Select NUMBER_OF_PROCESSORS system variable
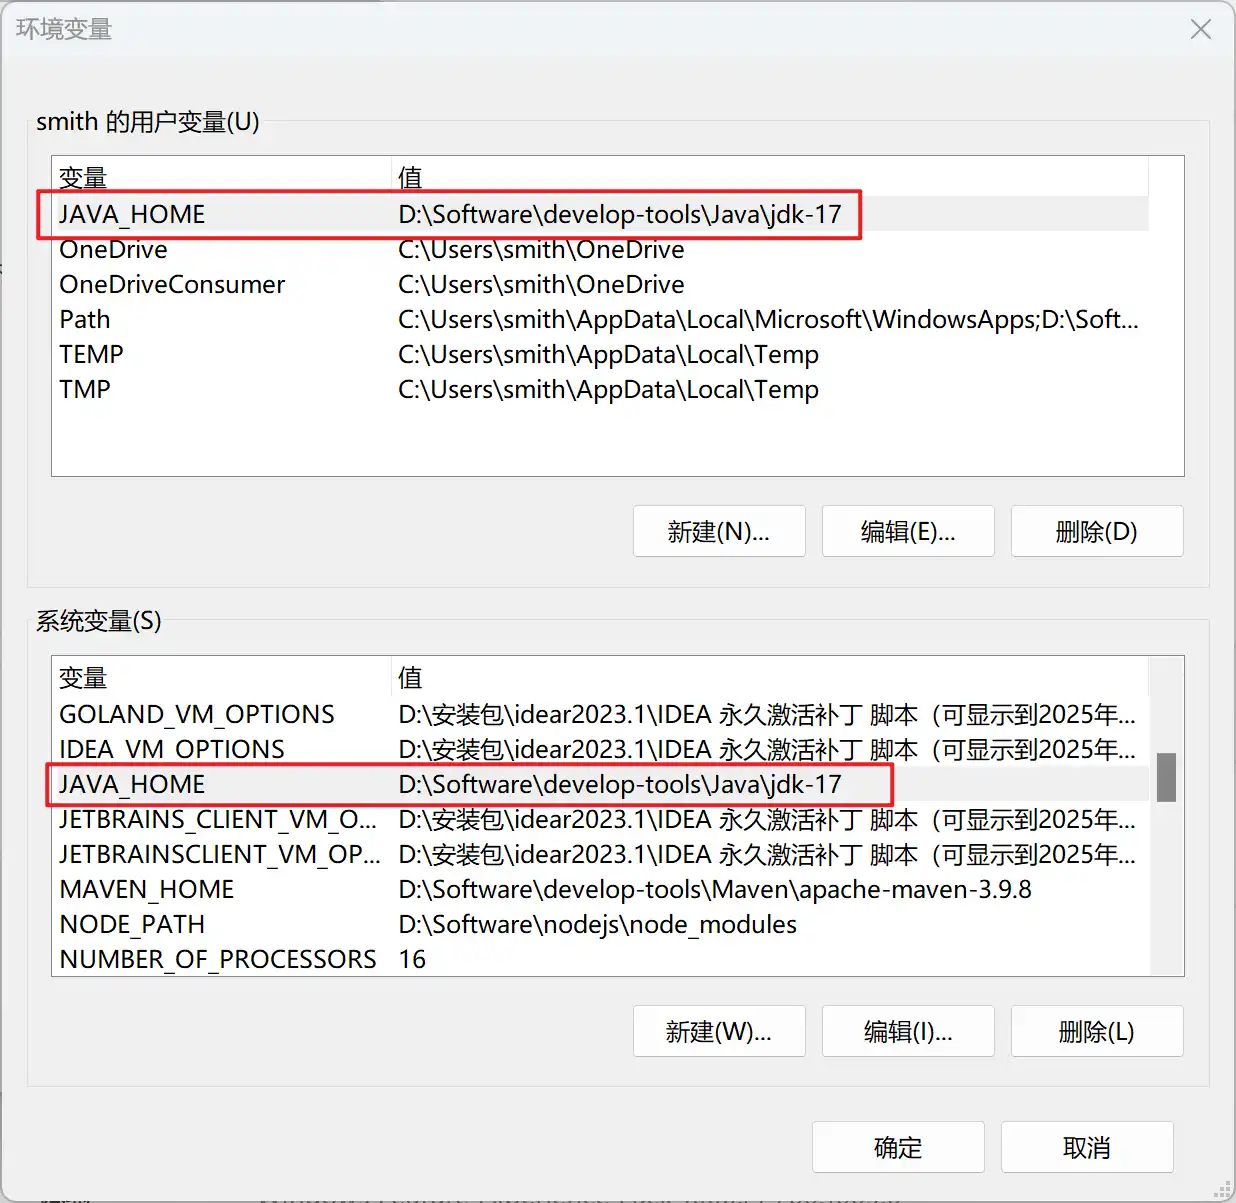 point(600,959)
